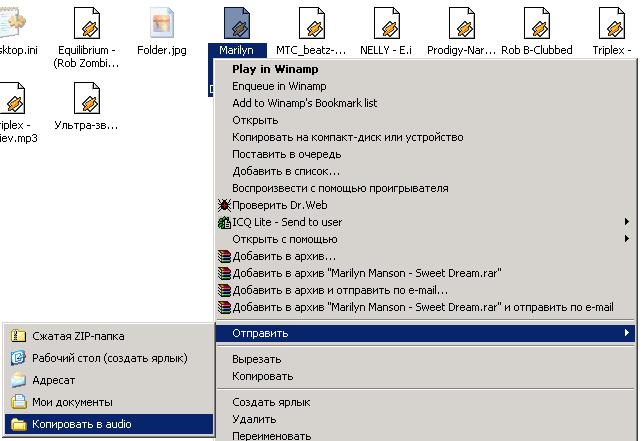
Task: Choose Добавить в архив...
Action: pyautogui.click(x=425, y=256)
